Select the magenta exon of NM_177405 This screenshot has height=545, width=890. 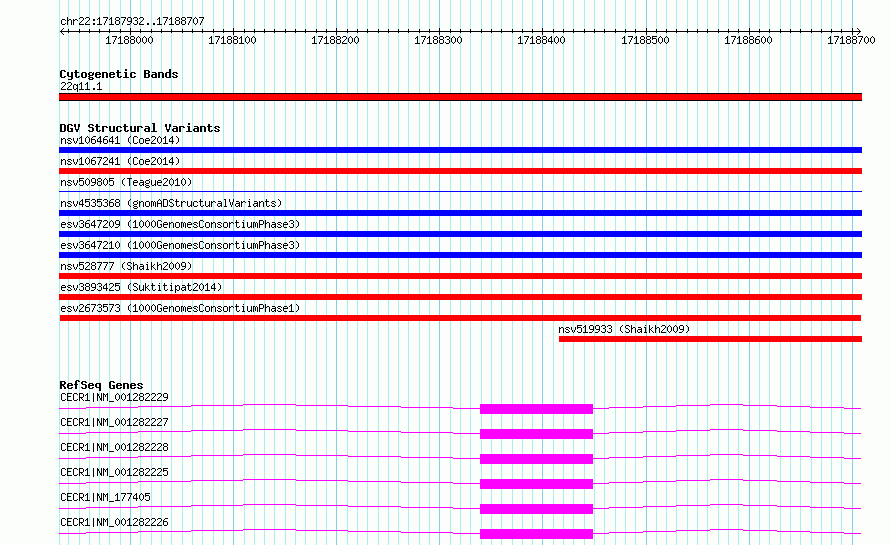(536, 509)
